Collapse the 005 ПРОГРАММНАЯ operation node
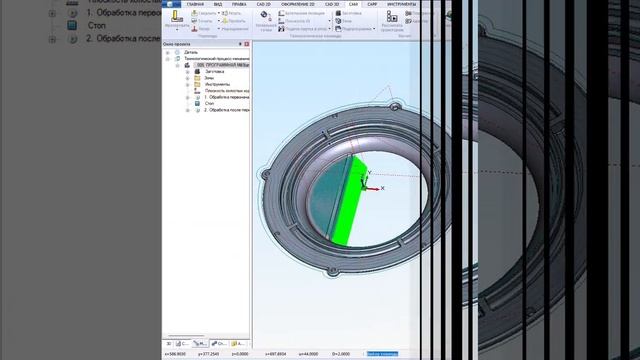Screen dimensions: 640x360 click(x=178, y=65)
